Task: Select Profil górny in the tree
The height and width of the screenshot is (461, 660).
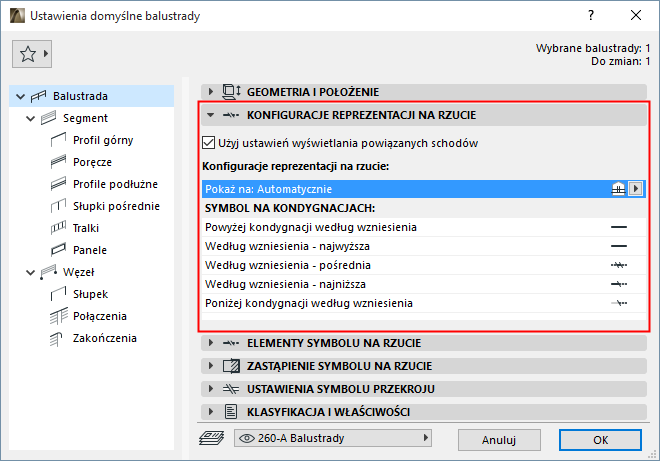Action: (x=103, y=140)
